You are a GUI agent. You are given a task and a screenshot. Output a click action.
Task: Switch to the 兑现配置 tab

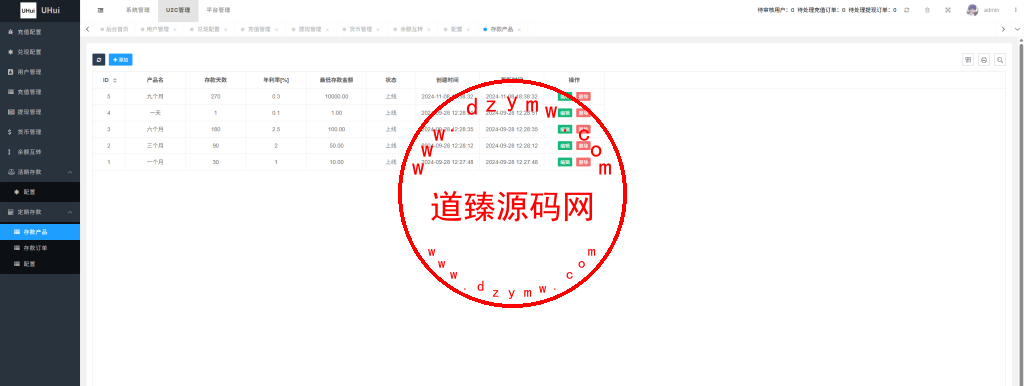pos(208,30)
